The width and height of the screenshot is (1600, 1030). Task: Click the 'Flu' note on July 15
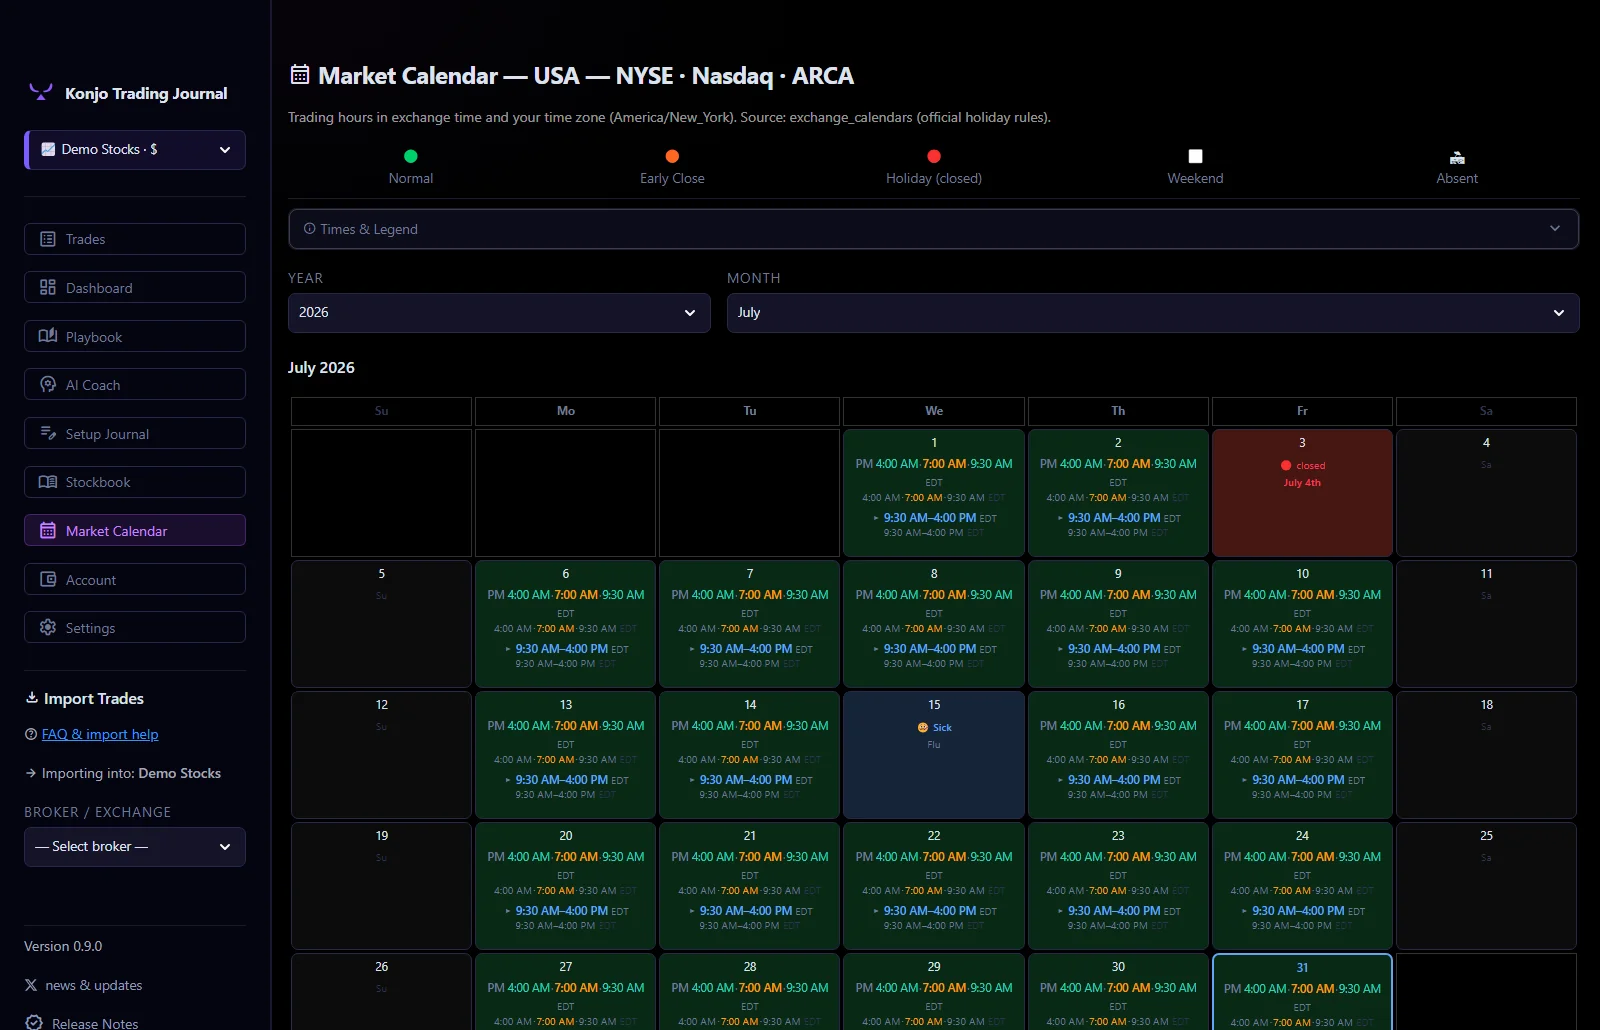pyautogui.click(x=934, y=745)
